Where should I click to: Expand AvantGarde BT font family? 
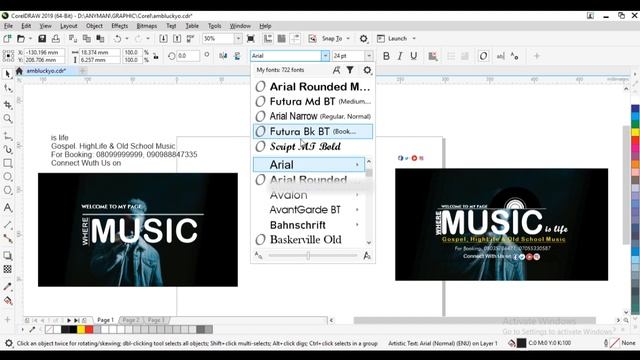(357, 210)
